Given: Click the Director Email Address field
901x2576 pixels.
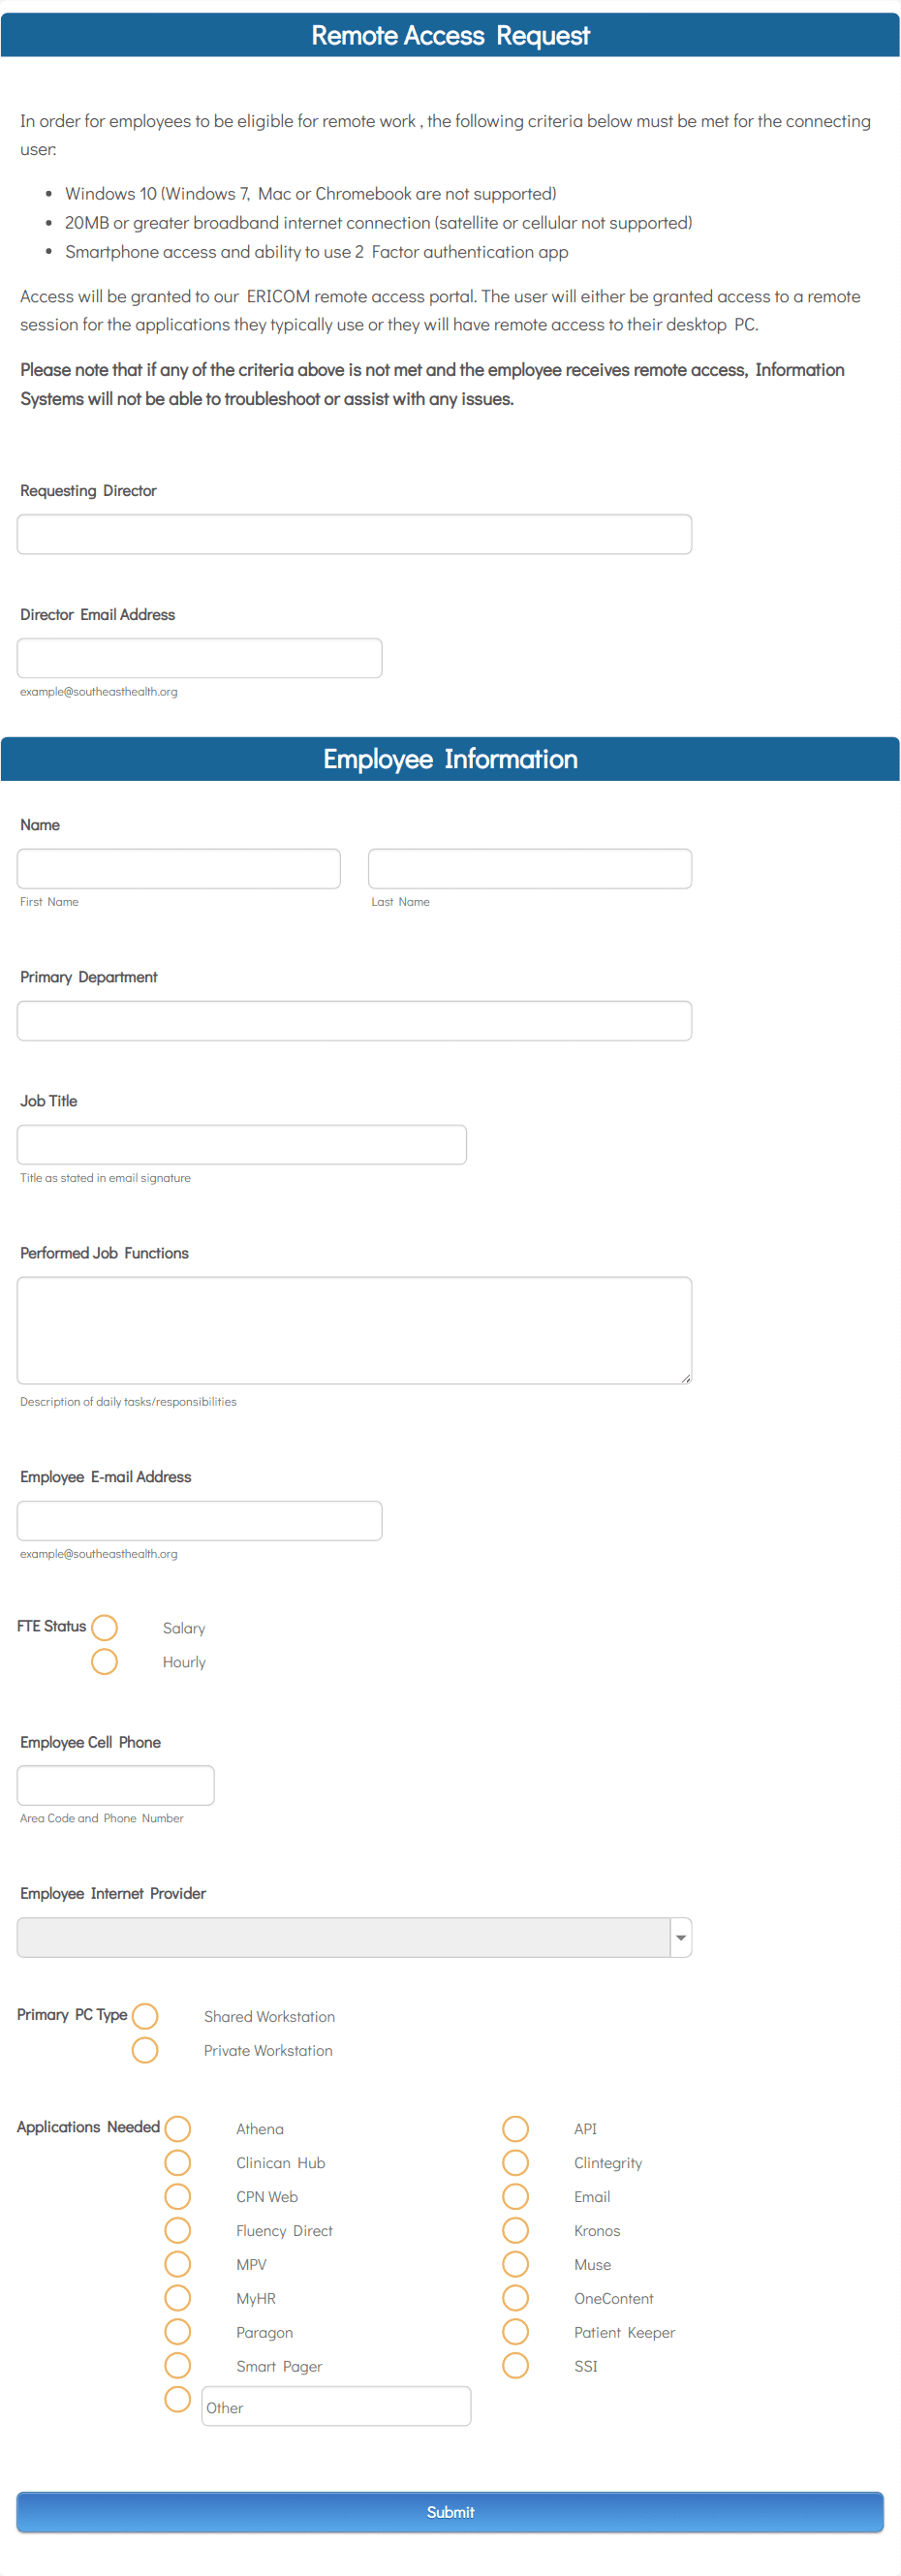Looking at the screenshot, I should [199, 658].
